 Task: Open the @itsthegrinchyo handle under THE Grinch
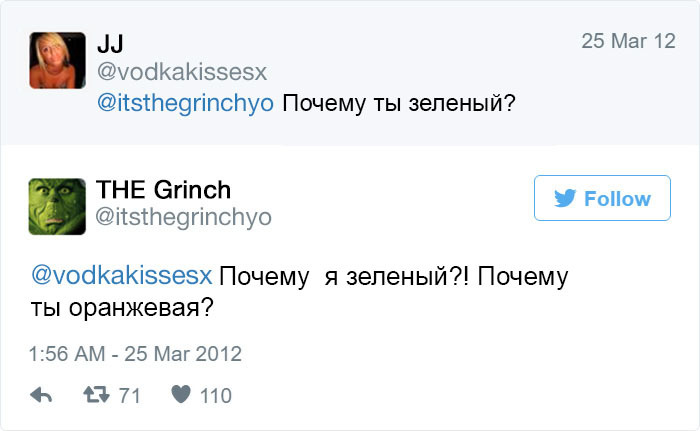[x=183, y=216]
